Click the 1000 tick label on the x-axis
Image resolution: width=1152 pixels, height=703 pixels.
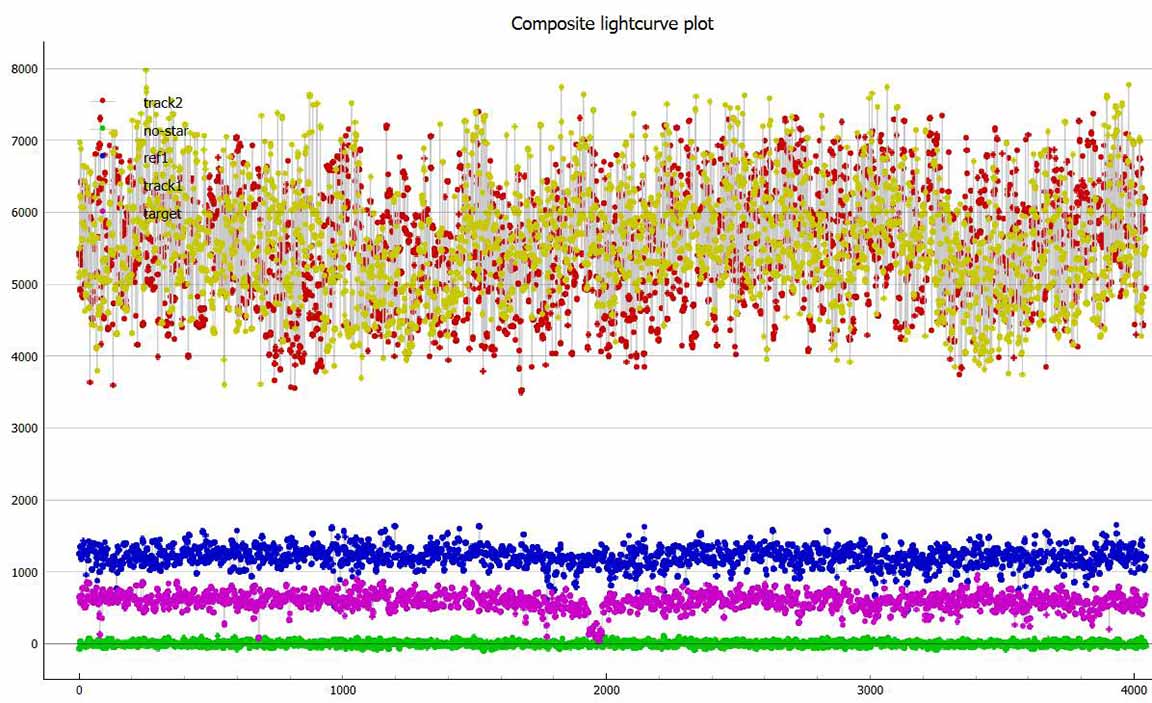(x=343, y=689)
